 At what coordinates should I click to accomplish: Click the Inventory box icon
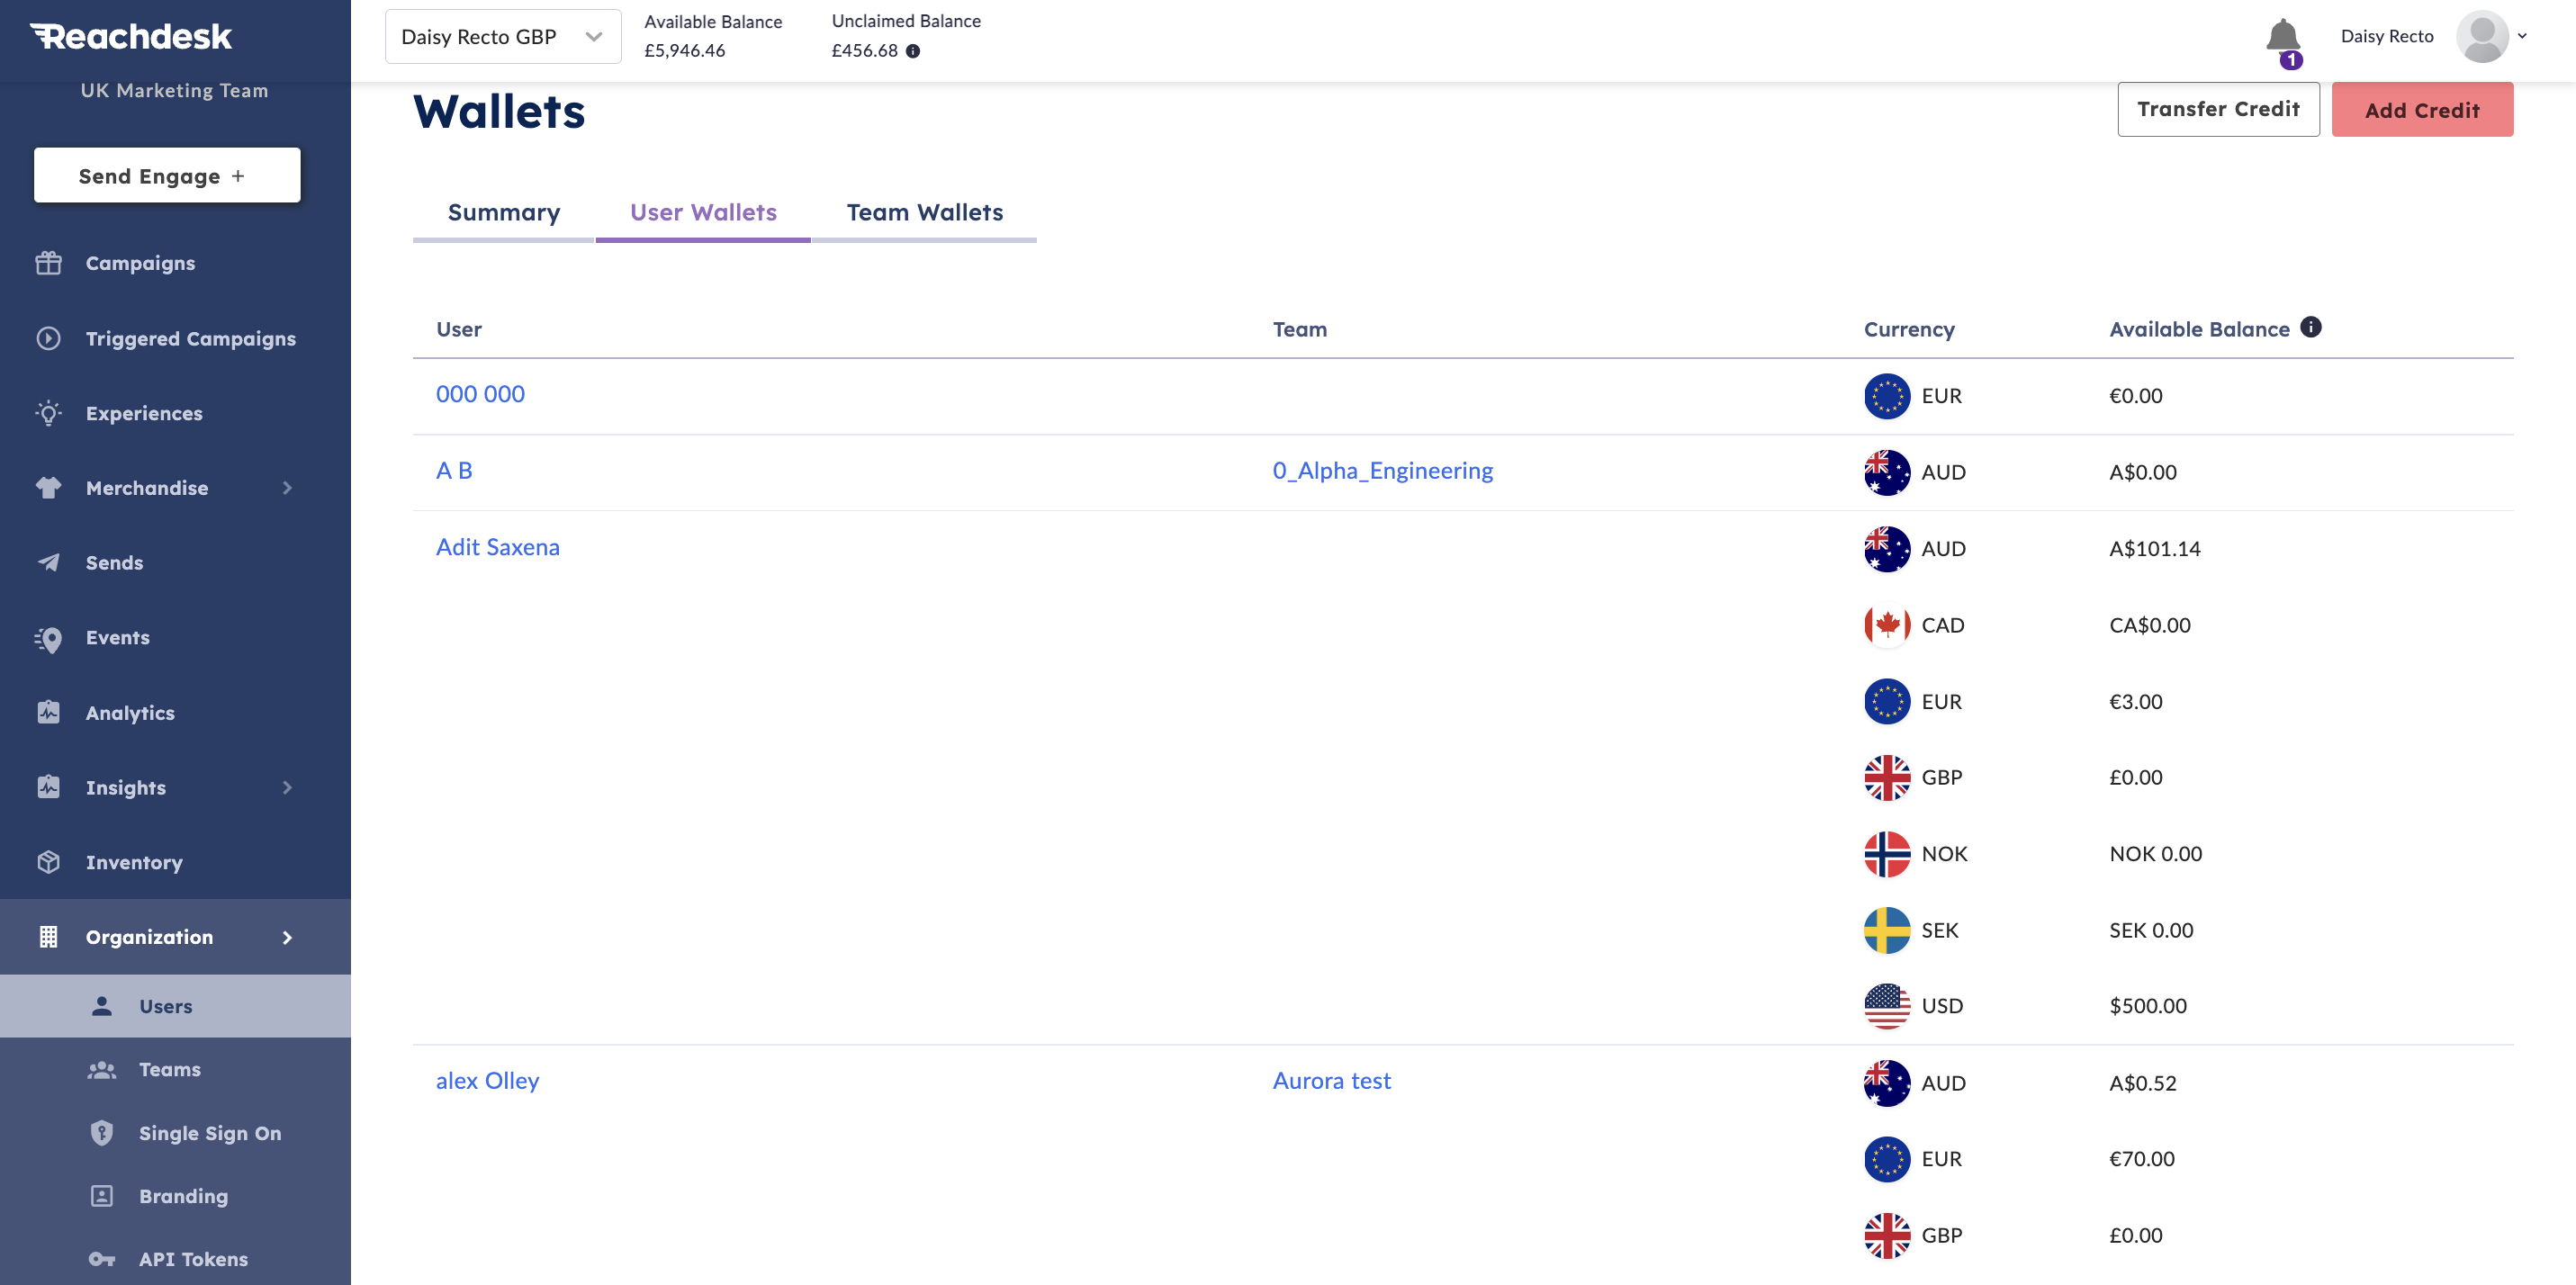(48, 862)
